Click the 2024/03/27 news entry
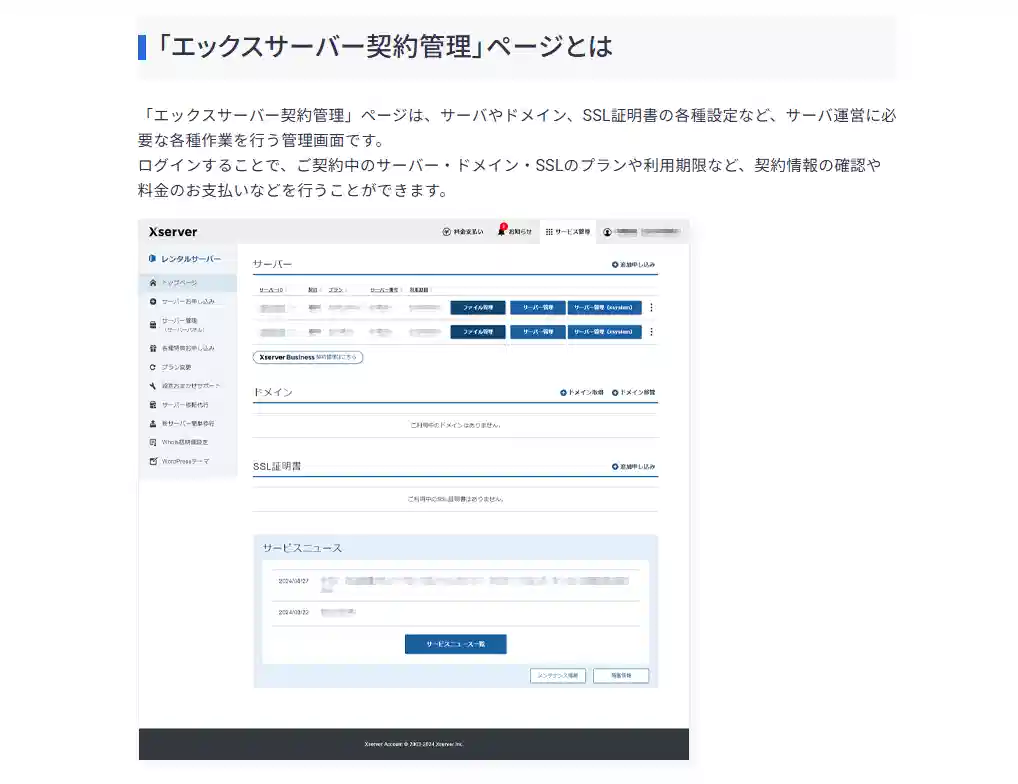Screen dimensions: 1018x784 pyautogui.click(x=456, y=583)
